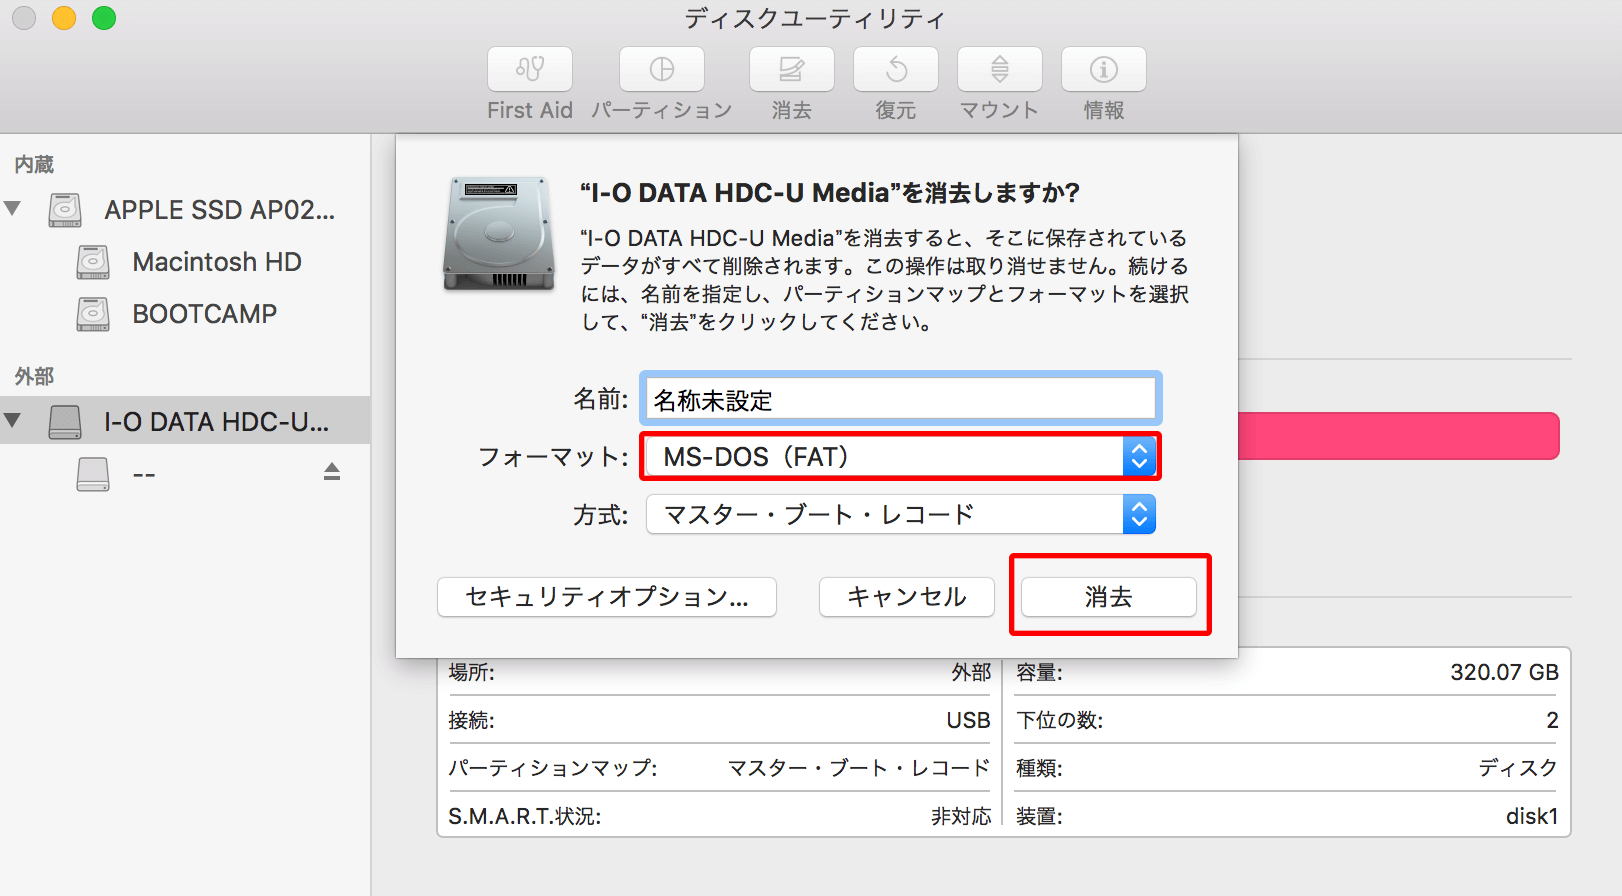Click the 内蔵 sidebar section header

tap(34, 164)
